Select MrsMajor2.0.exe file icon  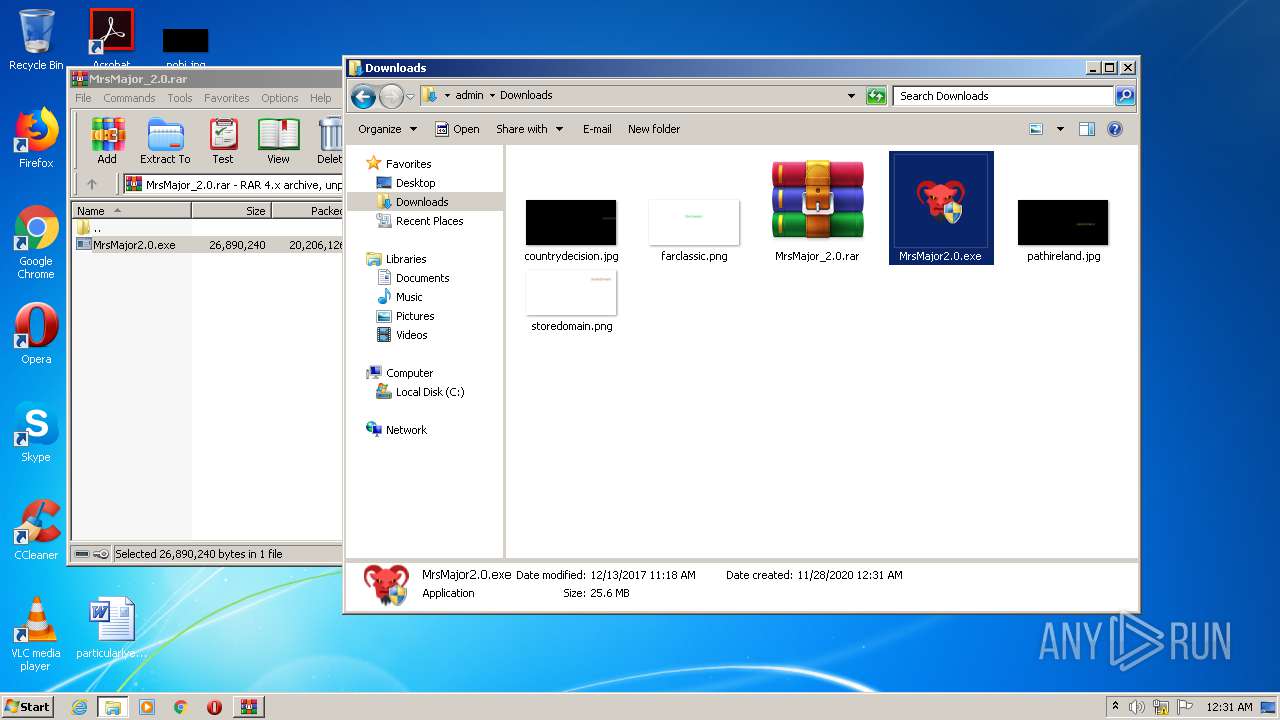point(941,208)
